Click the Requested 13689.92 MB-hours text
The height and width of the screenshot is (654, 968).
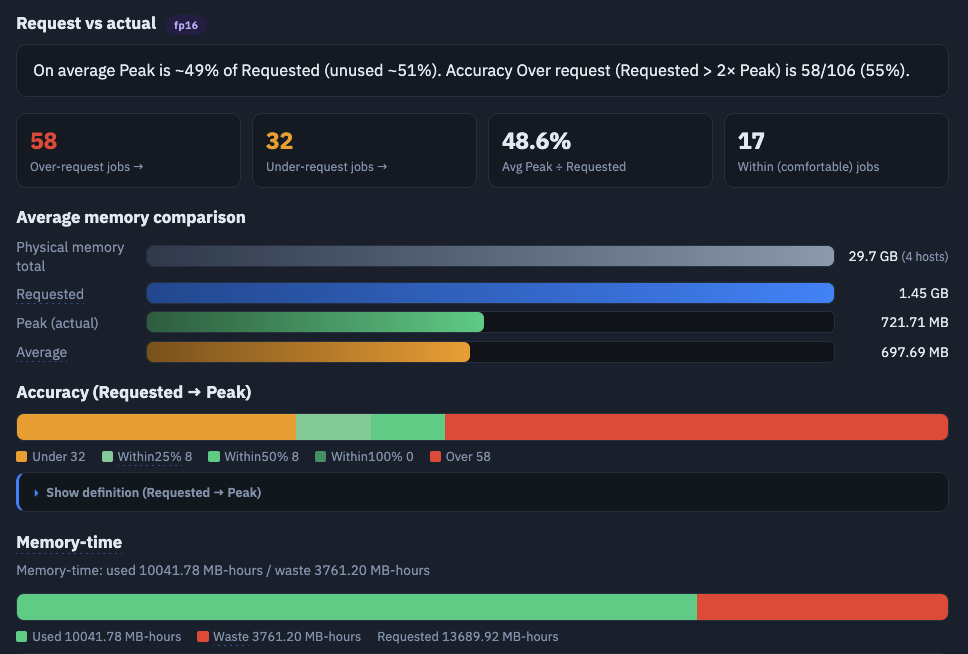point(468,637)
